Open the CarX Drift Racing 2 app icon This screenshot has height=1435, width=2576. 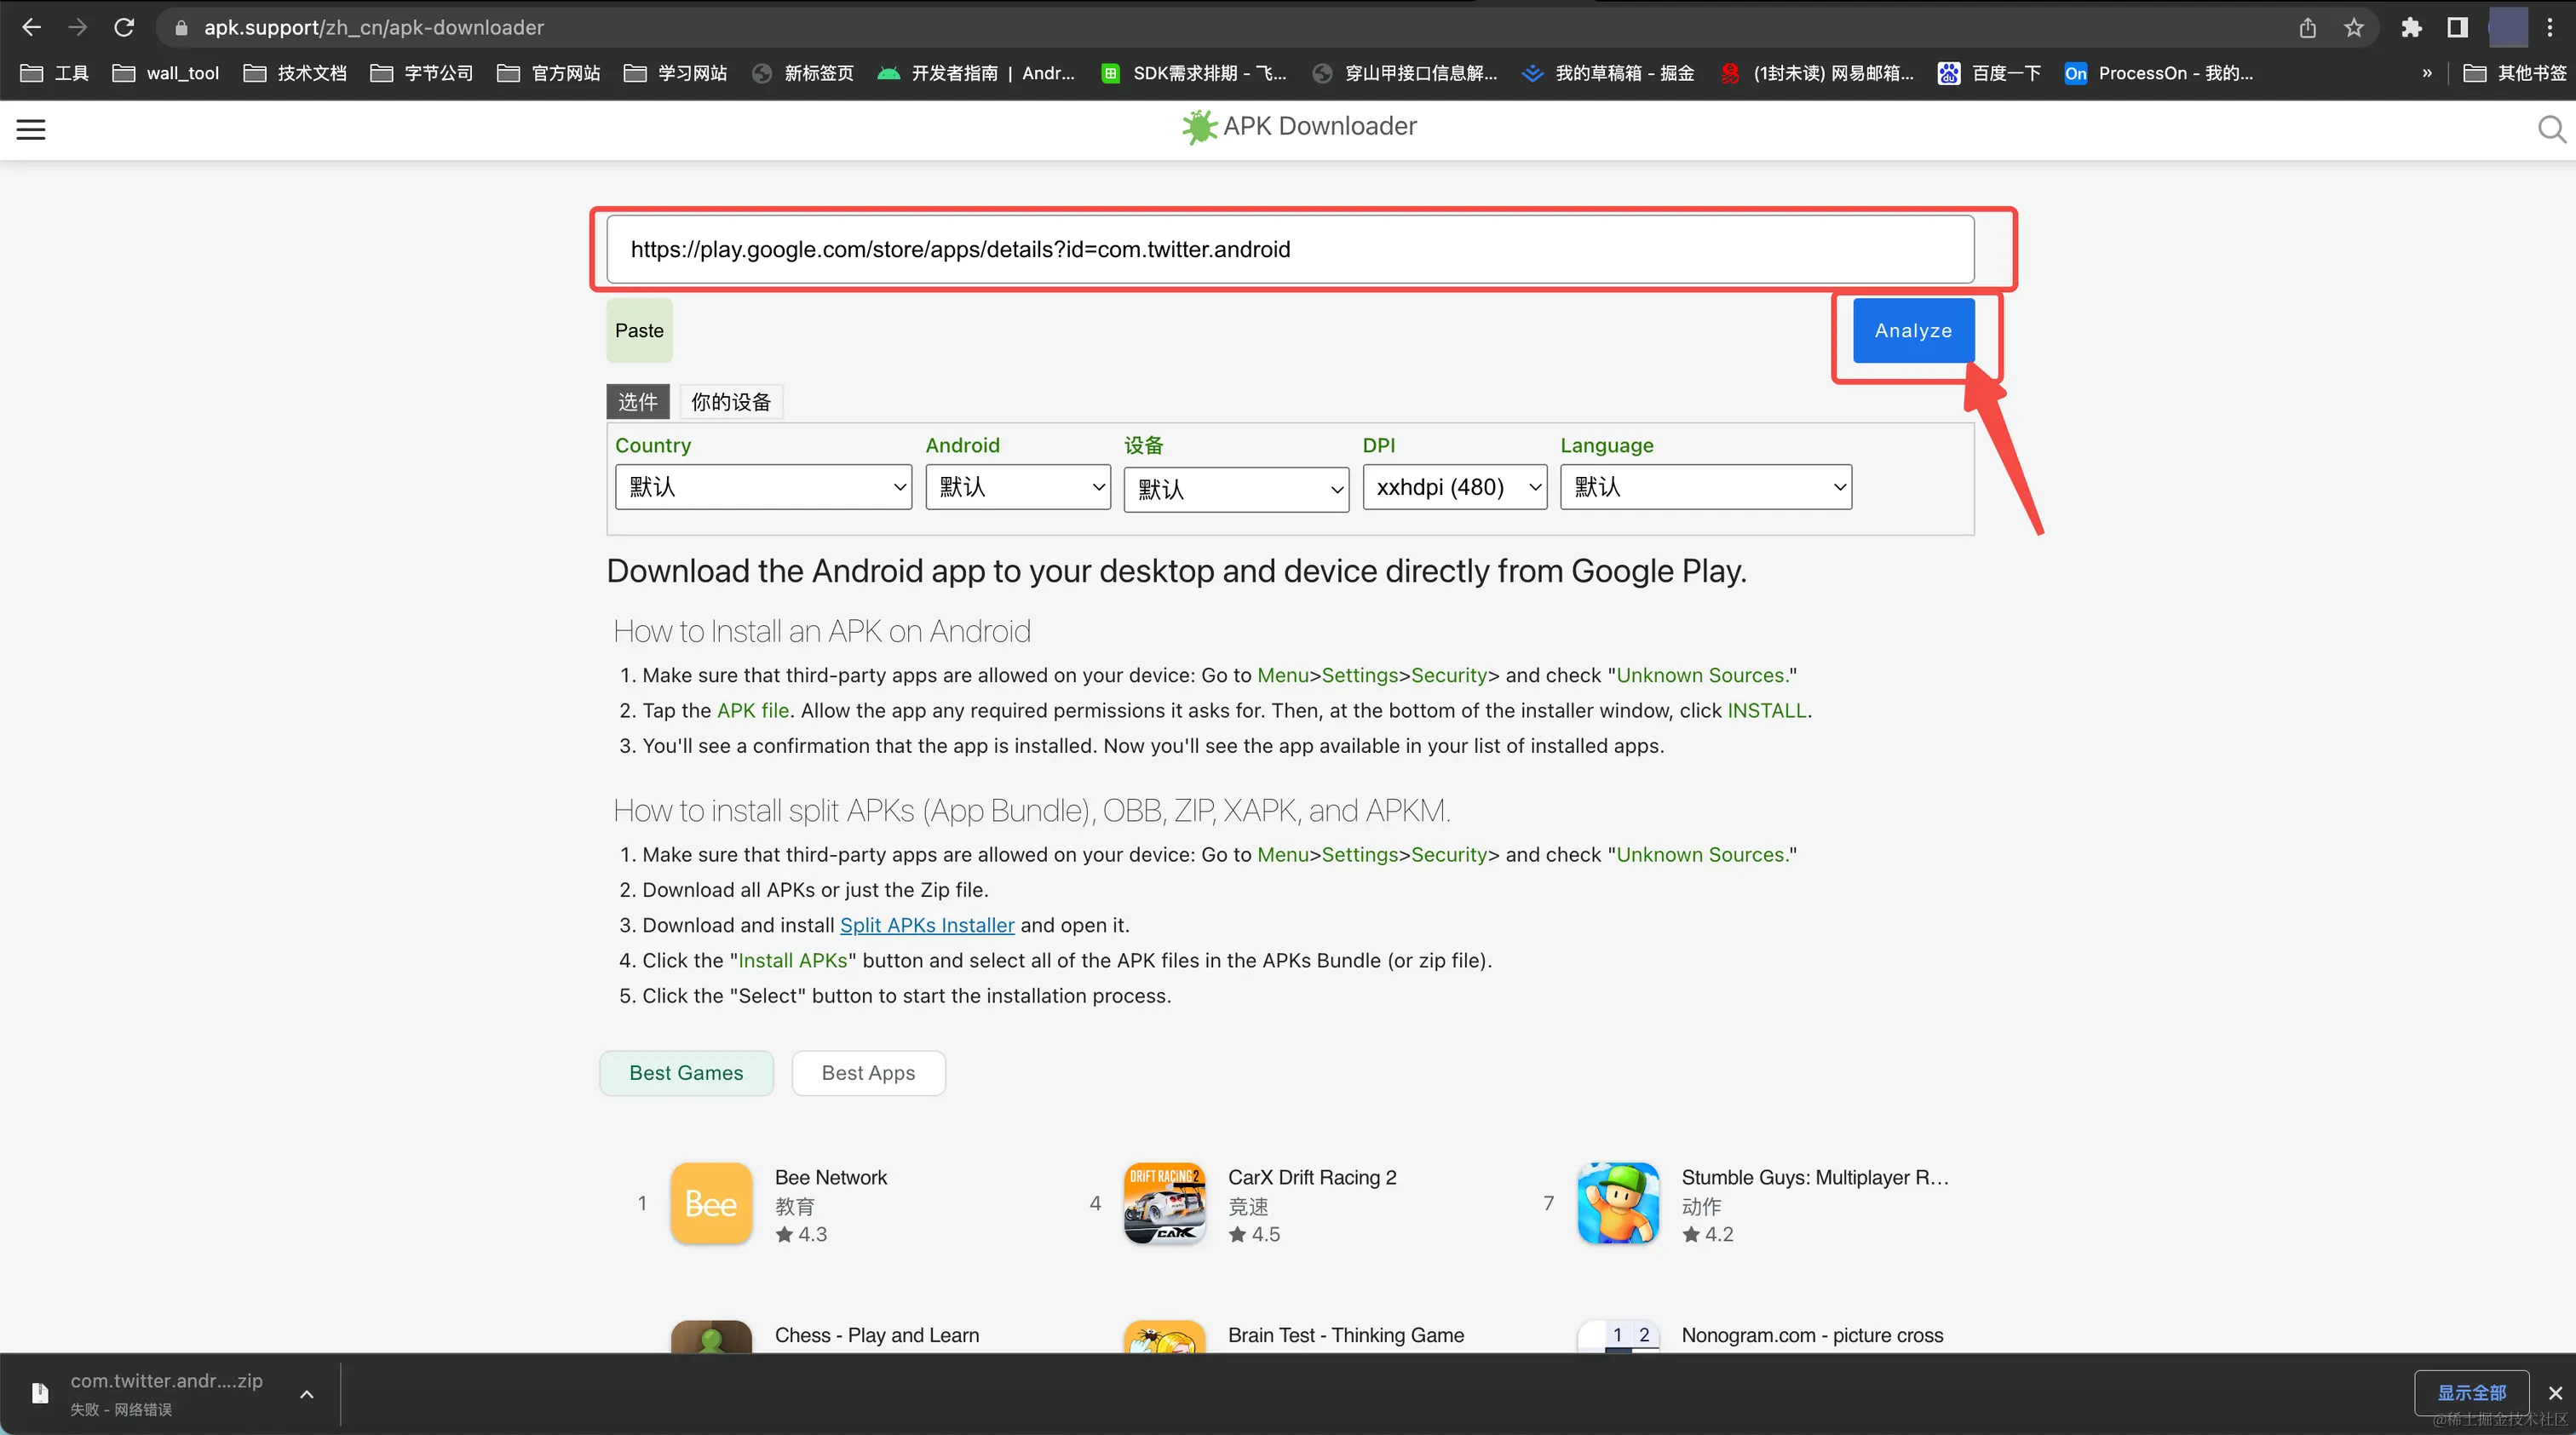[x=1164, y=1203]
